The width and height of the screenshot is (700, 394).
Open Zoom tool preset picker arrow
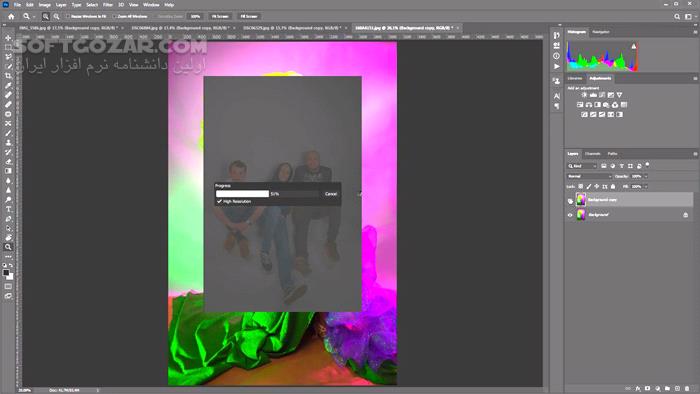[33, 17]
